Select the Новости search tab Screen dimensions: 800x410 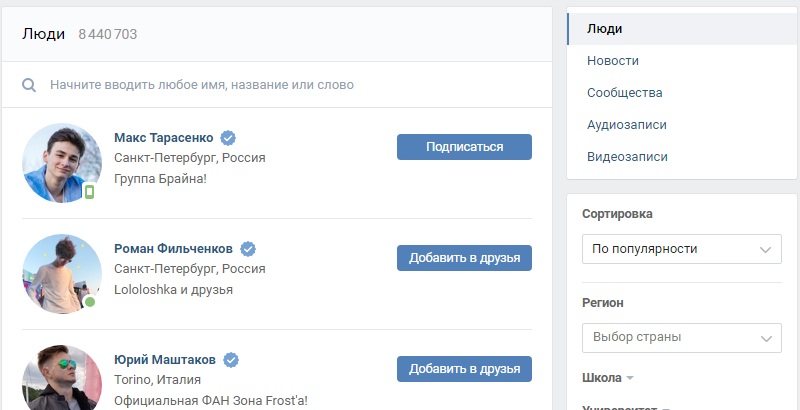[x=613, y=61]
